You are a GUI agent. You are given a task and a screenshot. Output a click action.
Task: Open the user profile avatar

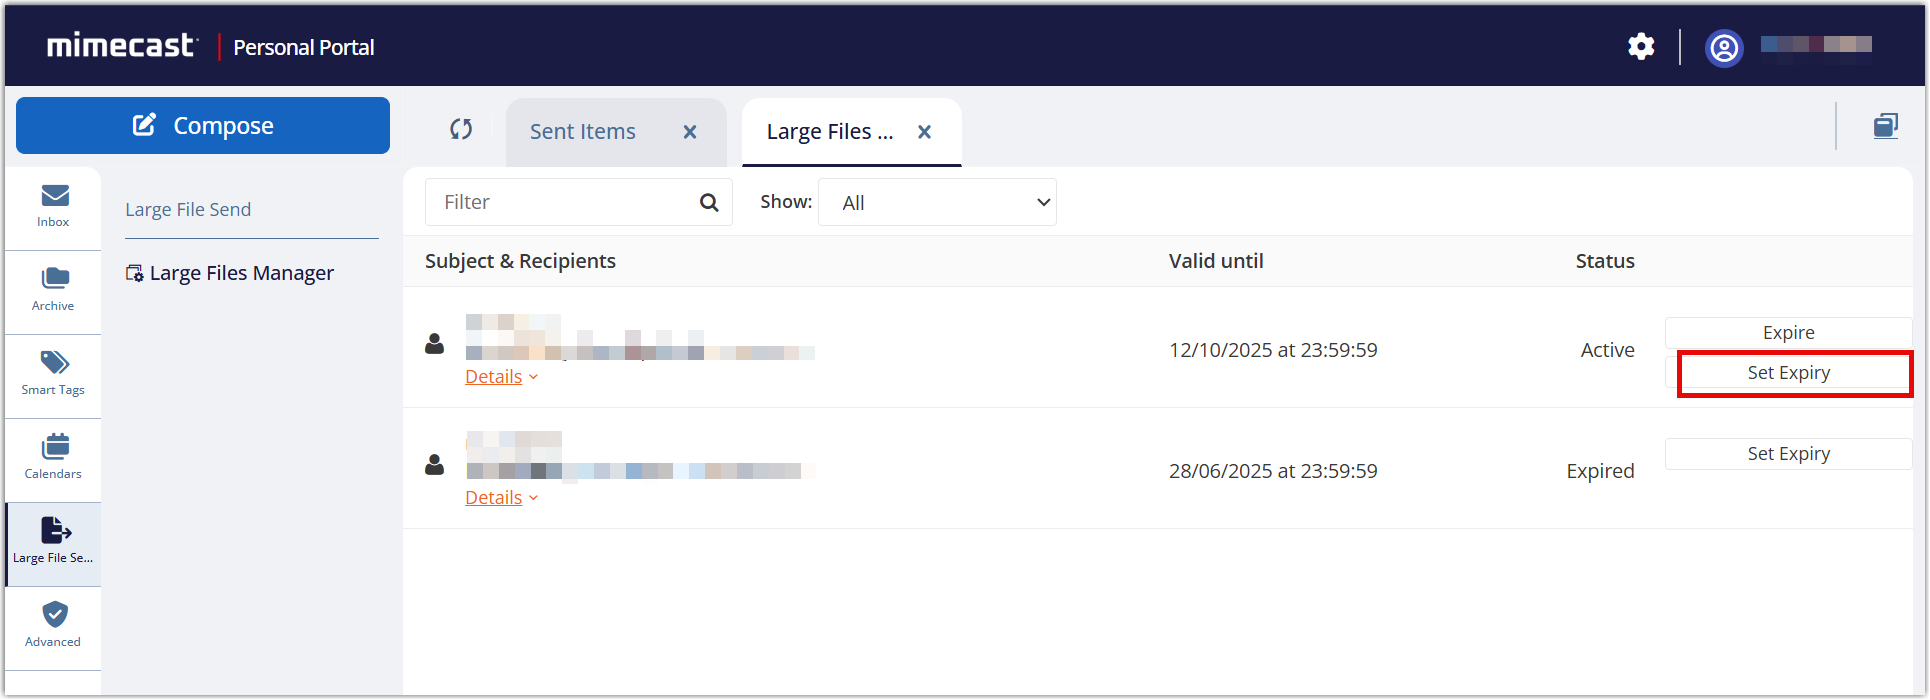[x=1724, y=47]
